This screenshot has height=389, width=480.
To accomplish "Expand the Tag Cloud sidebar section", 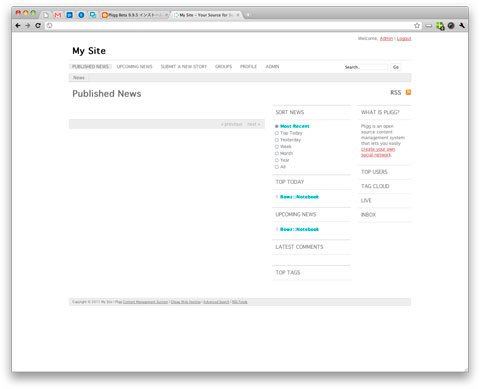I will tap(375, 186).
